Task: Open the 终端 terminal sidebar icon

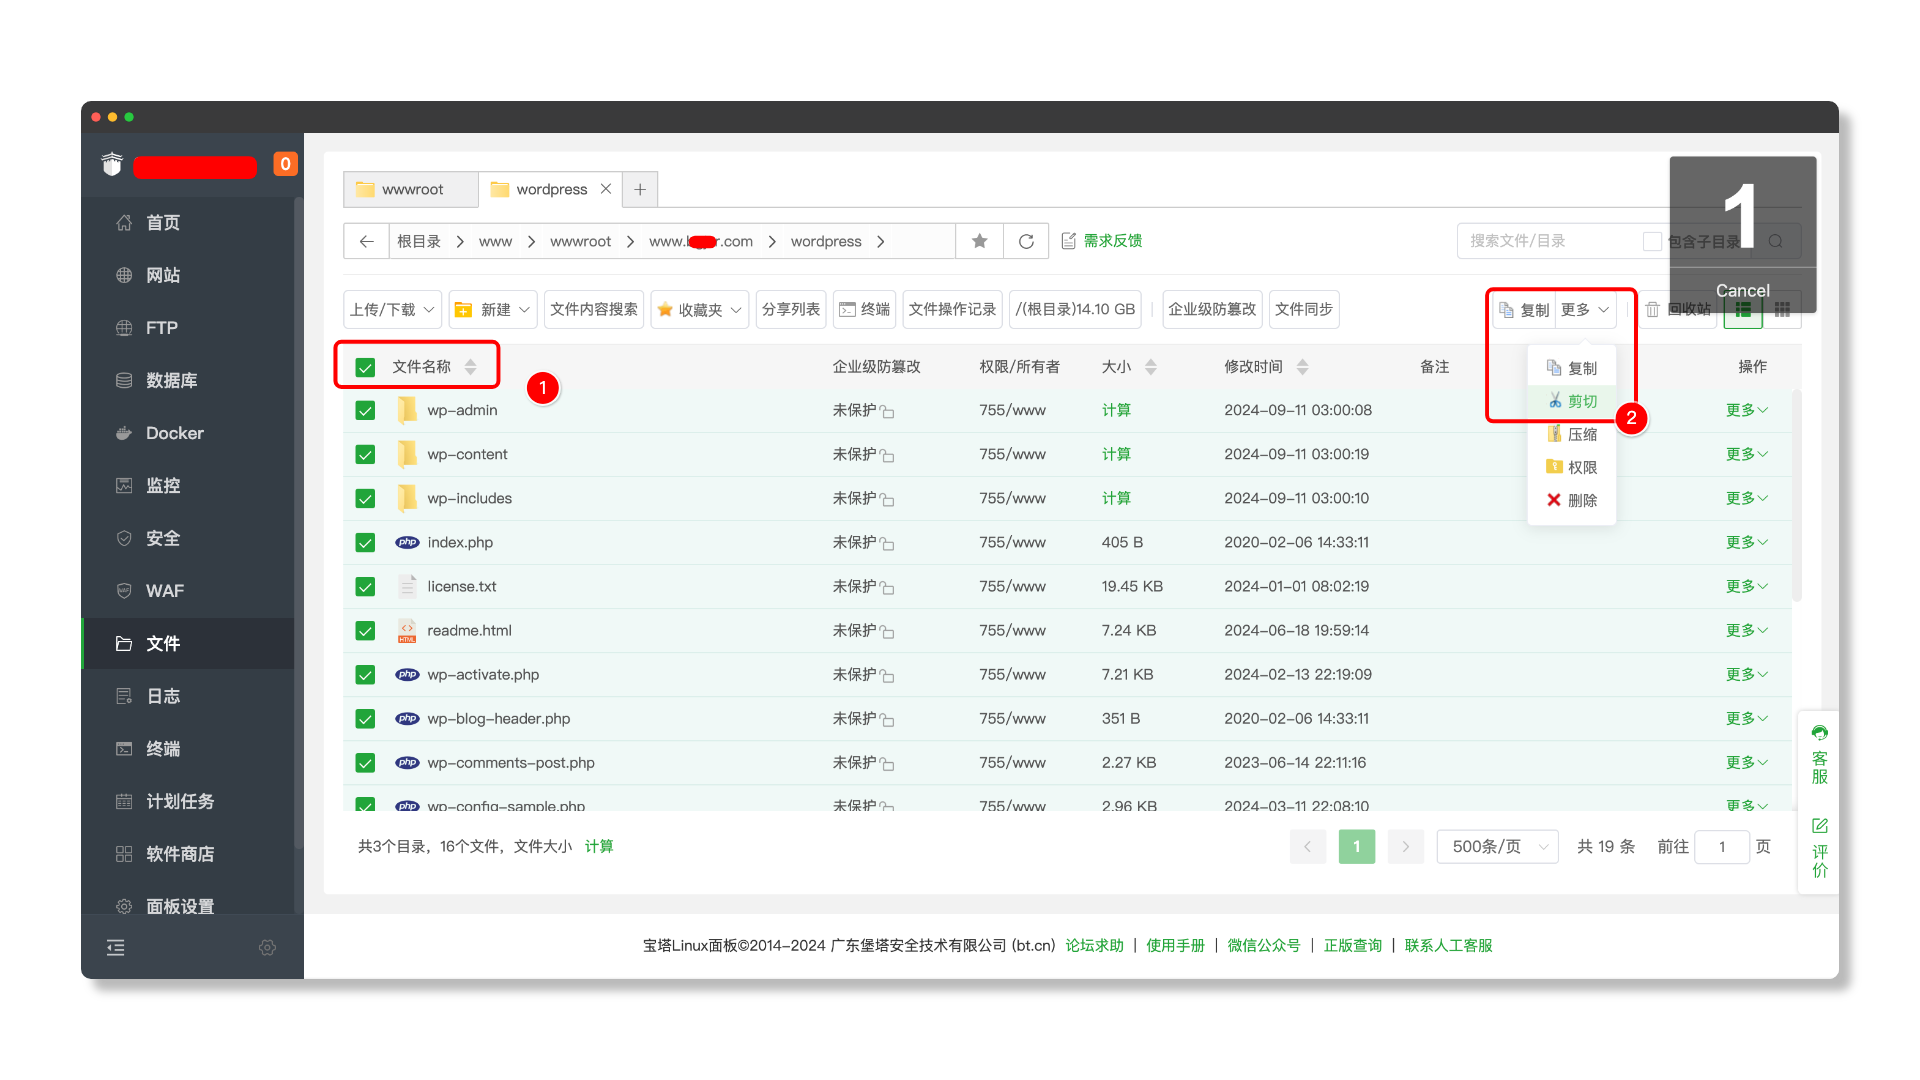Action: click(x=124, y=749)
